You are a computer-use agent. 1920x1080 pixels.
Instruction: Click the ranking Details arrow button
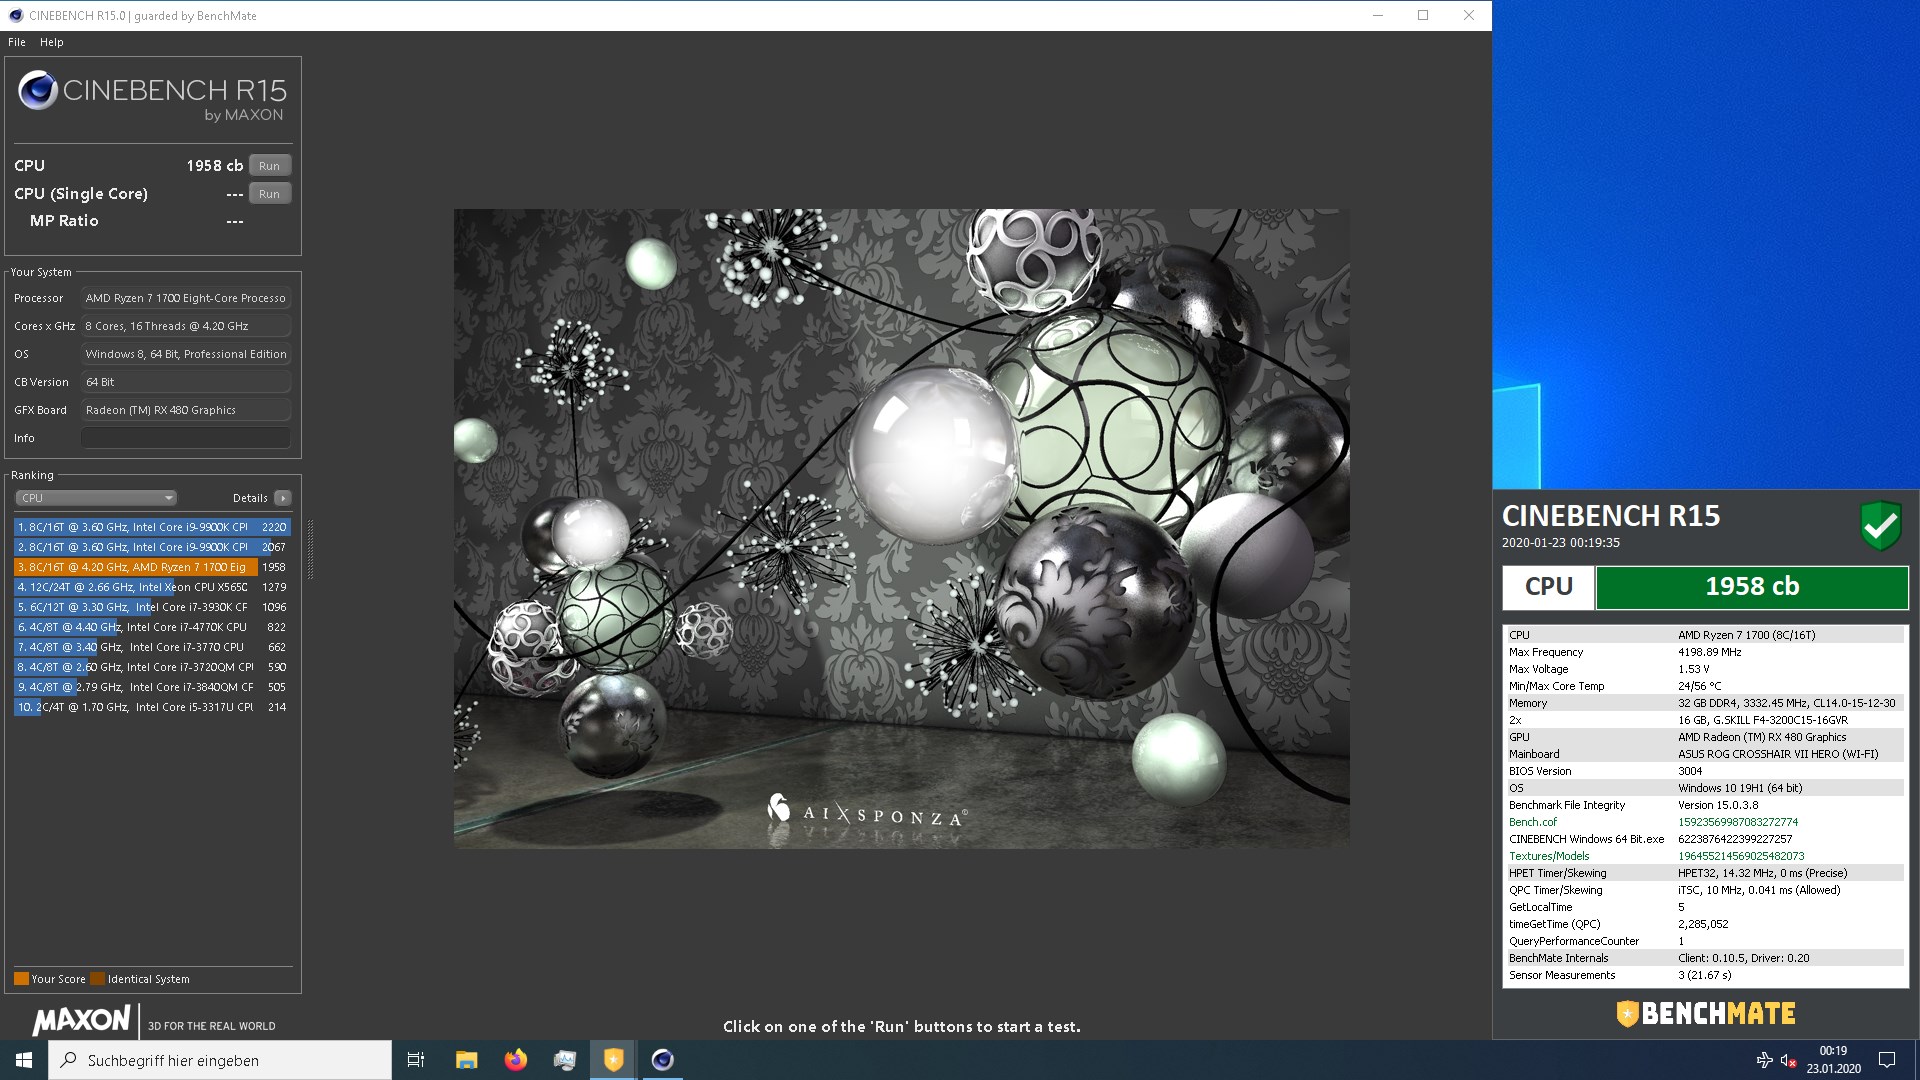click(x=283, y=498)
